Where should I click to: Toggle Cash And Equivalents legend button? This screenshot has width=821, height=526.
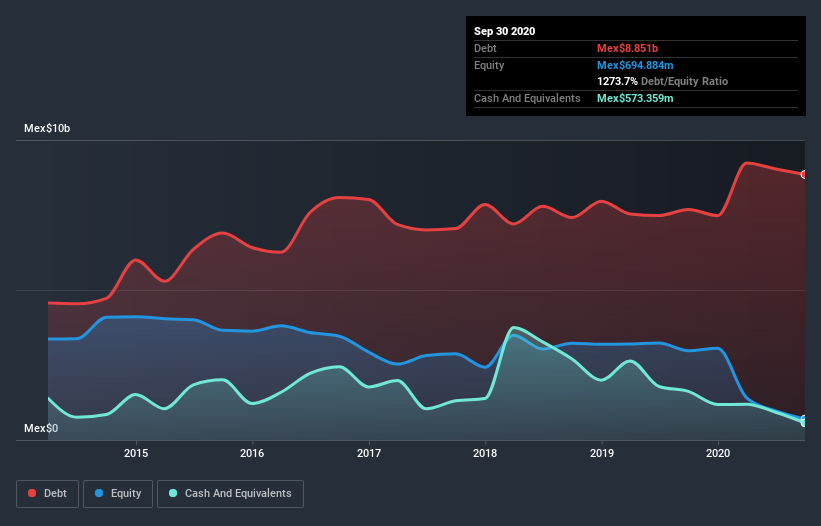[230, 494]
